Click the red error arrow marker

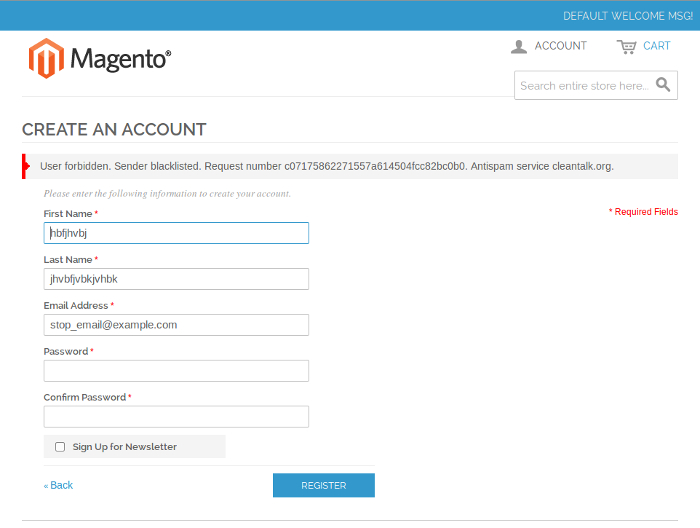(x=26, y=166)
